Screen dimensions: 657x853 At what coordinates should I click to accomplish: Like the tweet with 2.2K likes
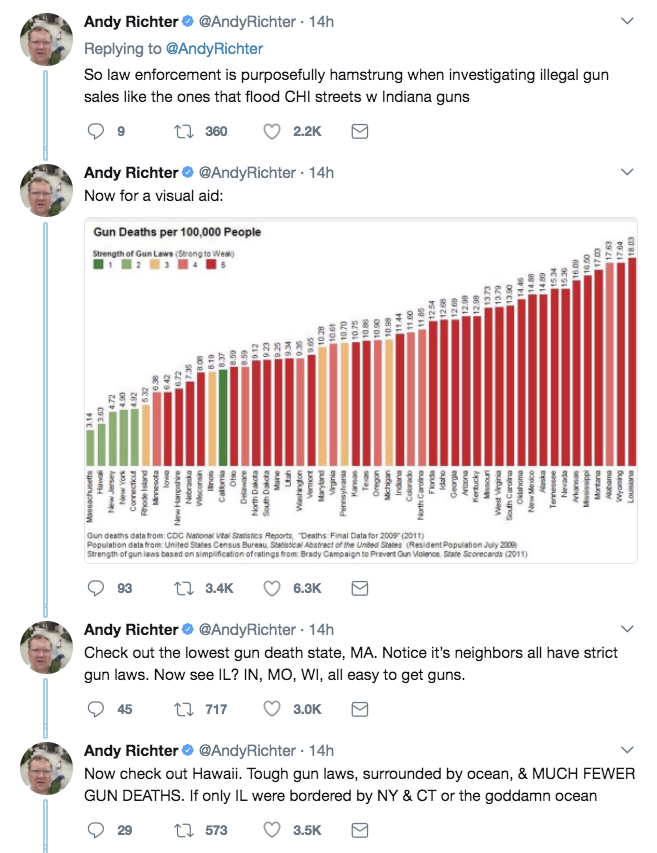pos(271,131)
